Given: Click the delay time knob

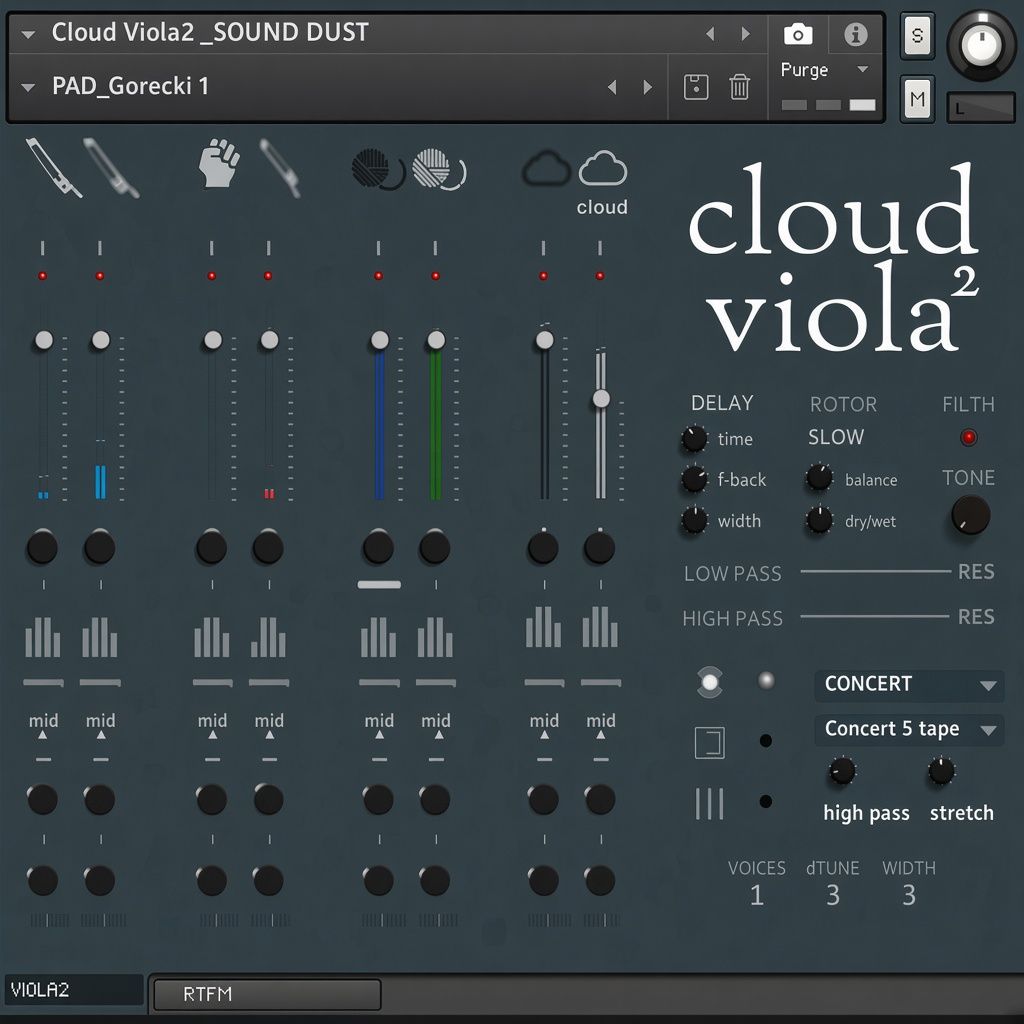Looking at the screenshot, I should click(x=694, y=439).
